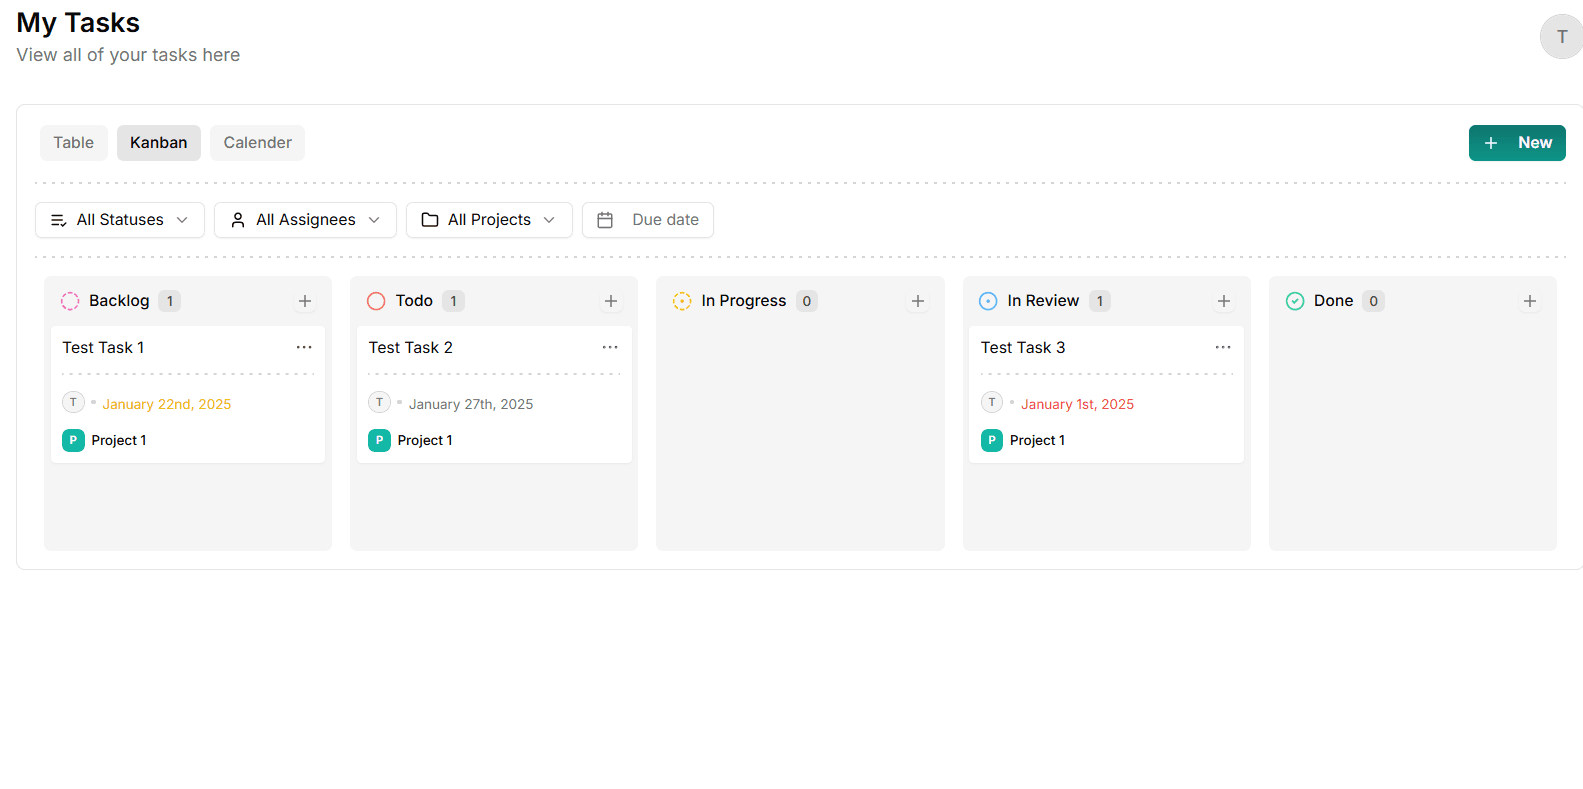Click the calendar icon in Due date filter
1583x789 pixels.
click(x=605, y=220)
